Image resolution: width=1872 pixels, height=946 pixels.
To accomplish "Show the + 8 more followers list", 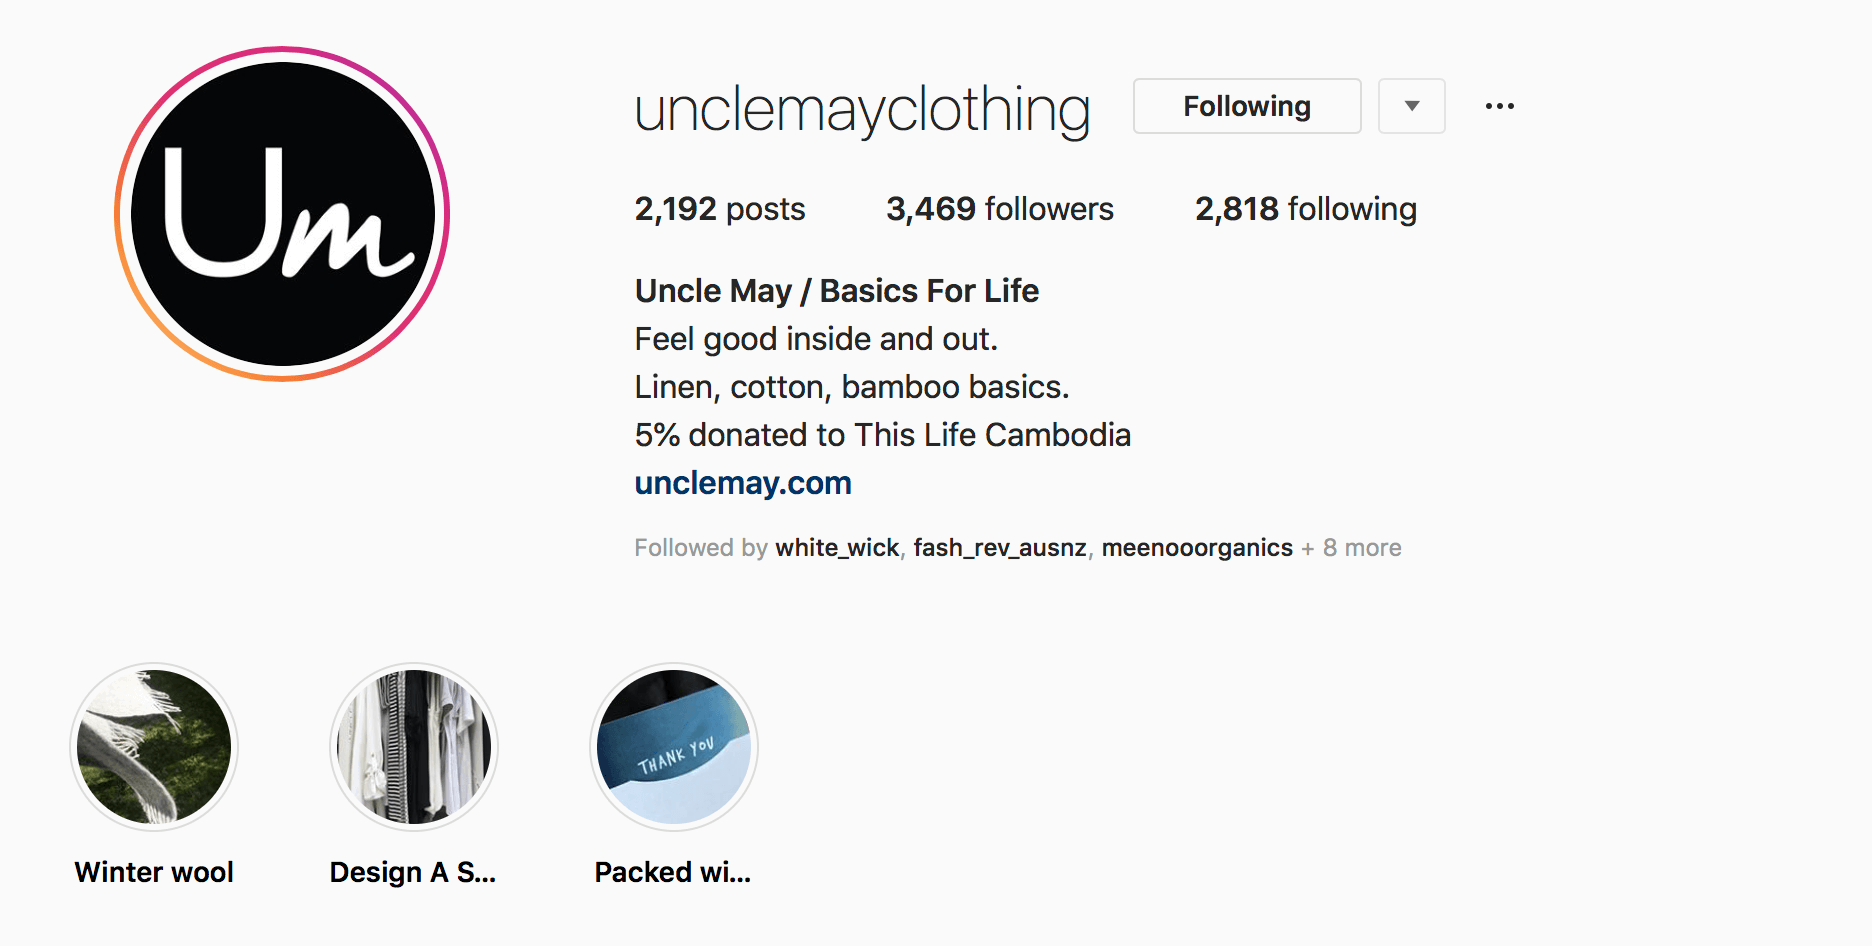I will 1350,547.
